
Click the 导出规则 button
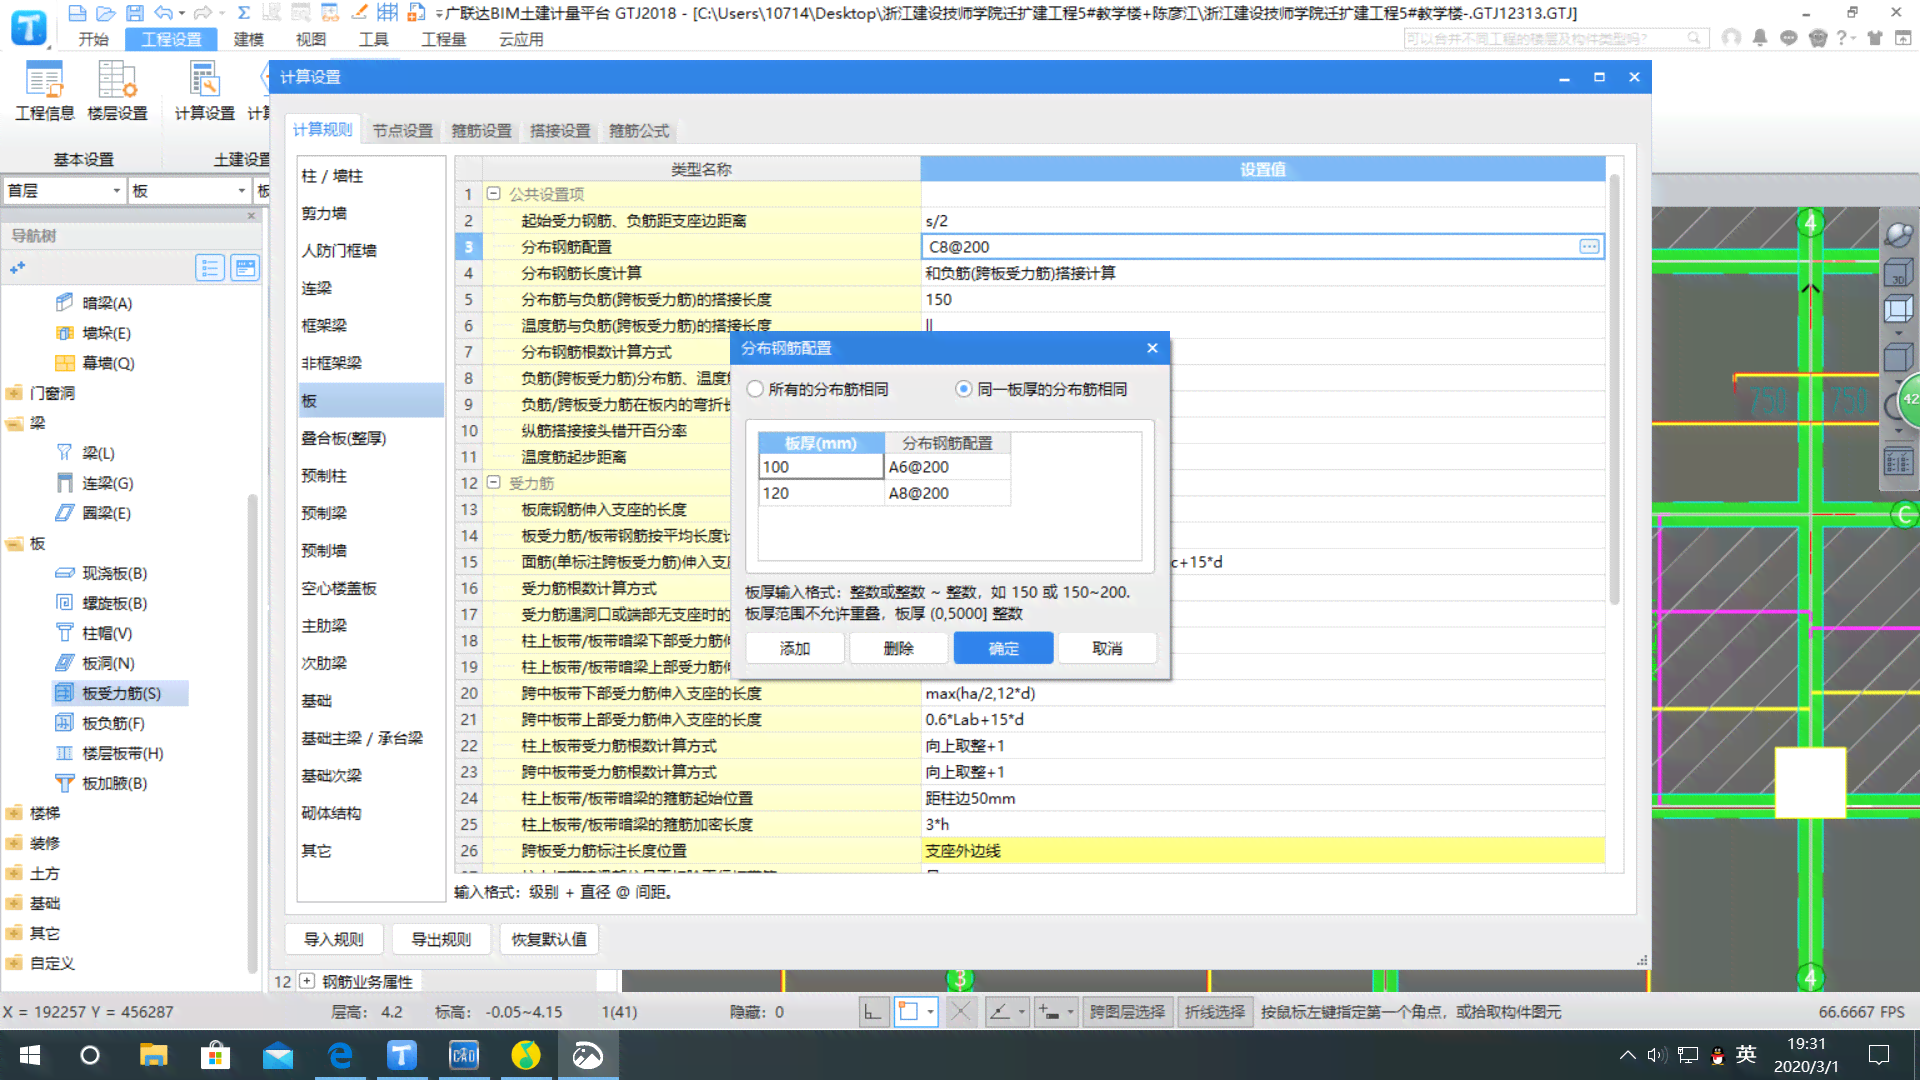[442, 939]
